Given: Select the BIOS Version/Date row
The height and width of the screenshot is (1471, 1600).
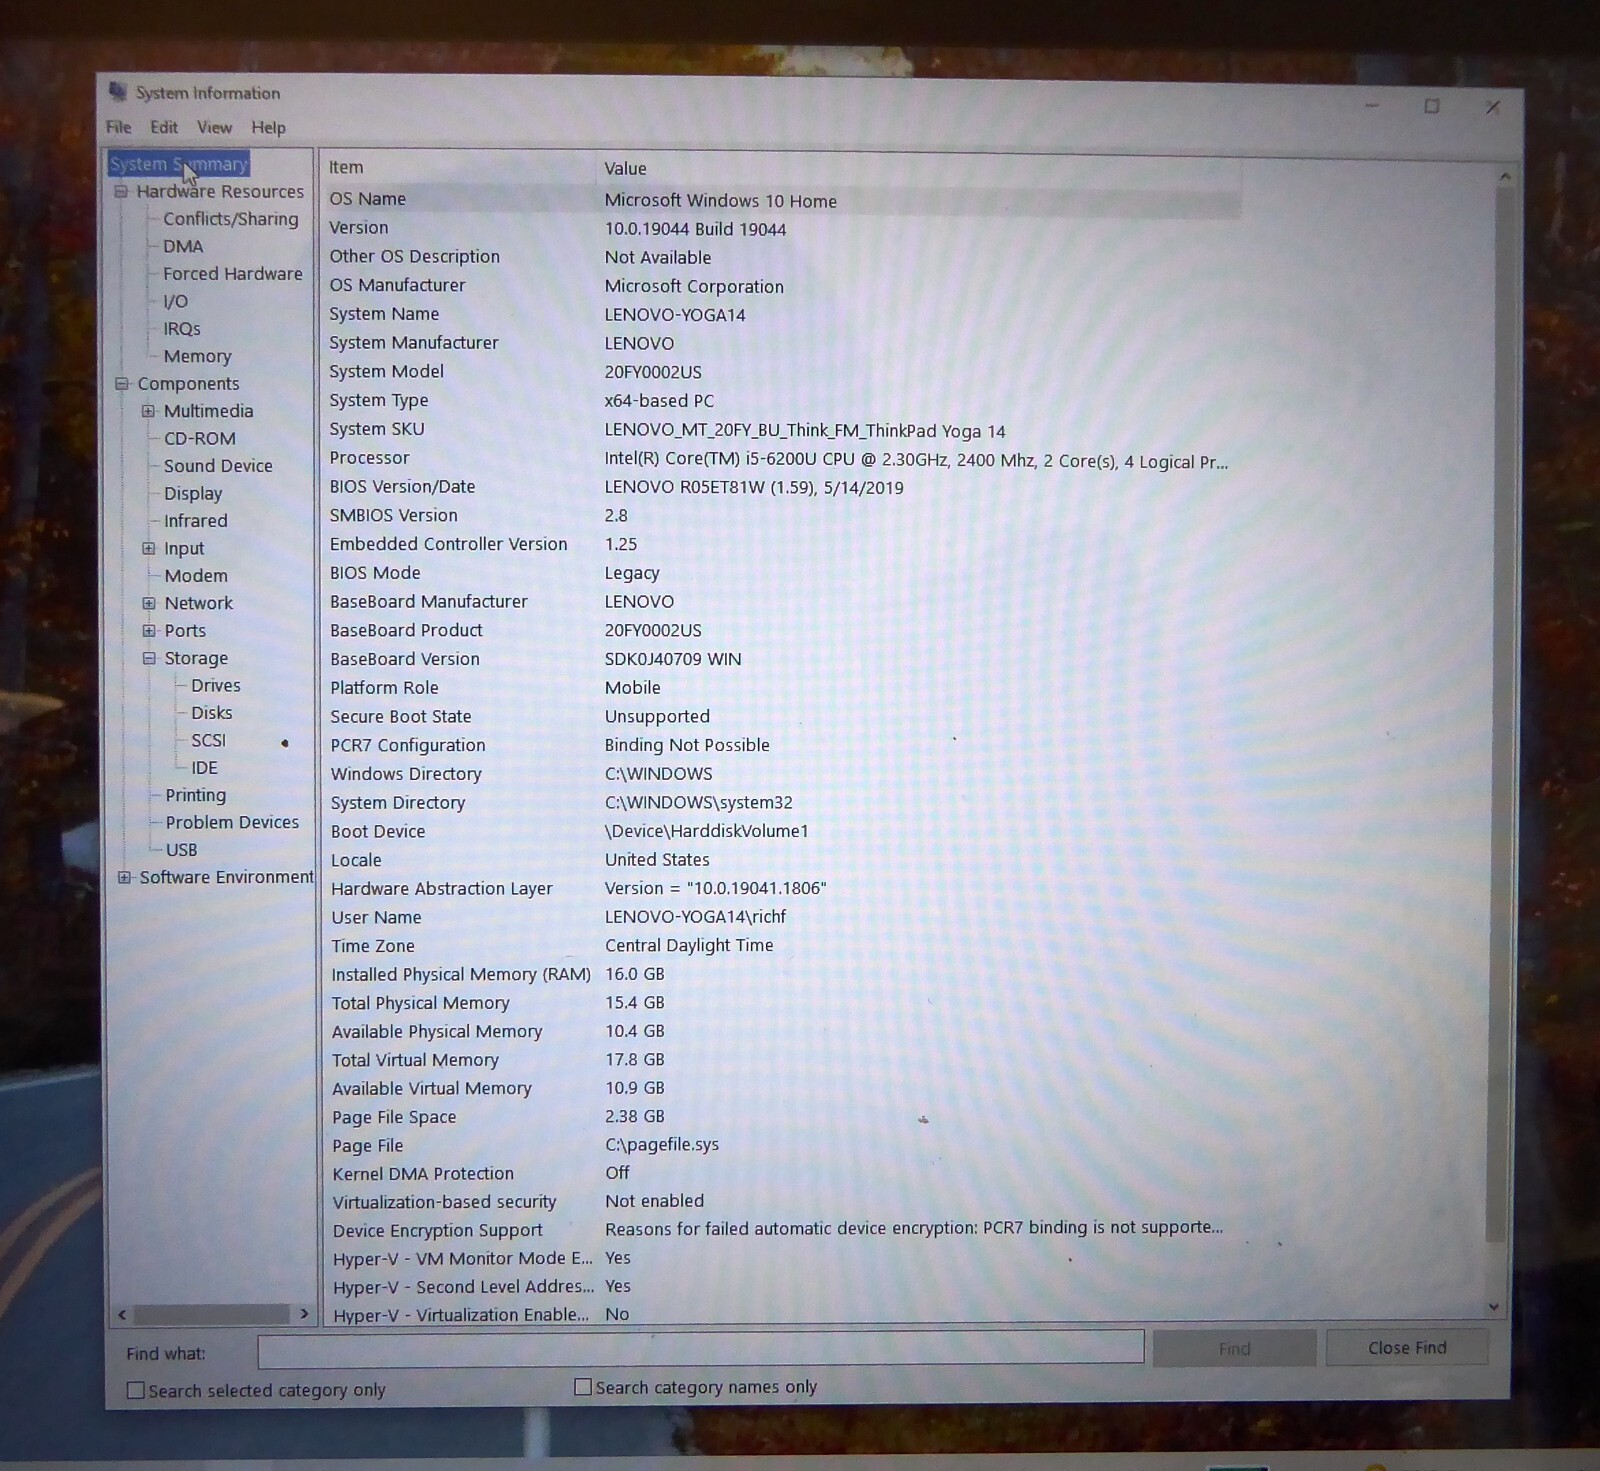Looking at the screenshot, I should 779,487.
